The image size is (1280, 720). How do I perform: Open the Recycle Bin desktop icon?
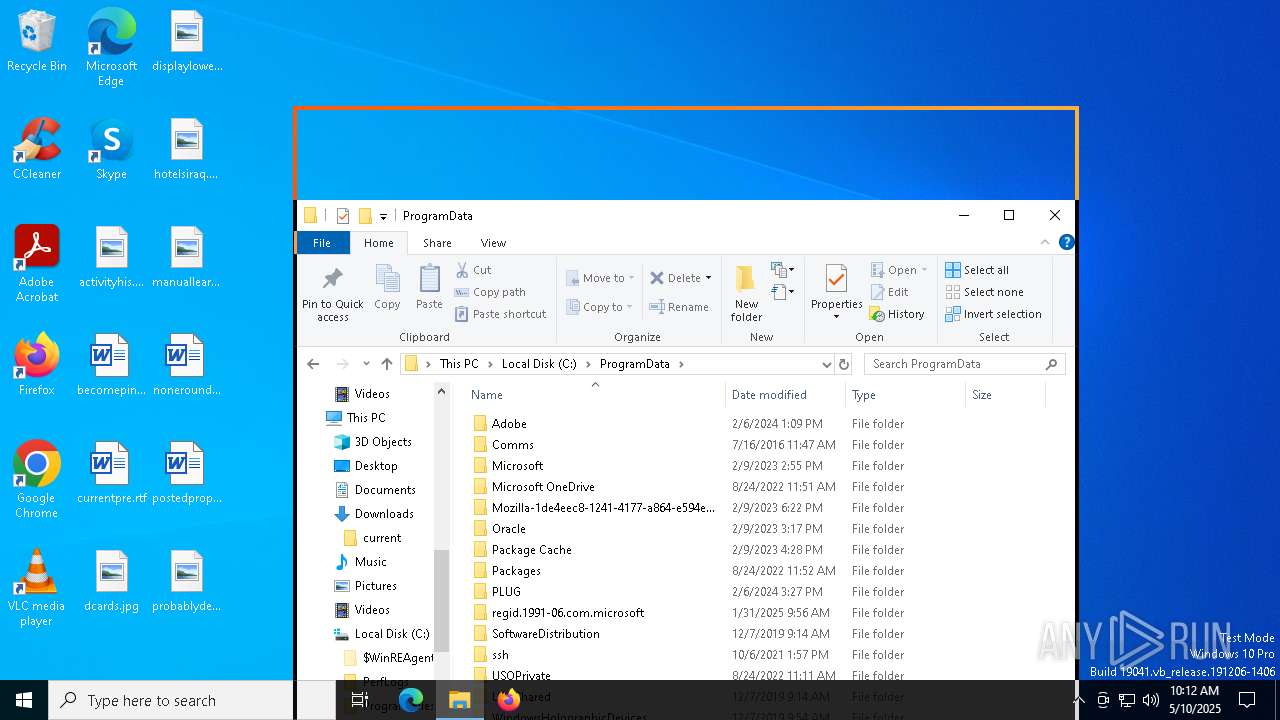click(x=36, y=42)
